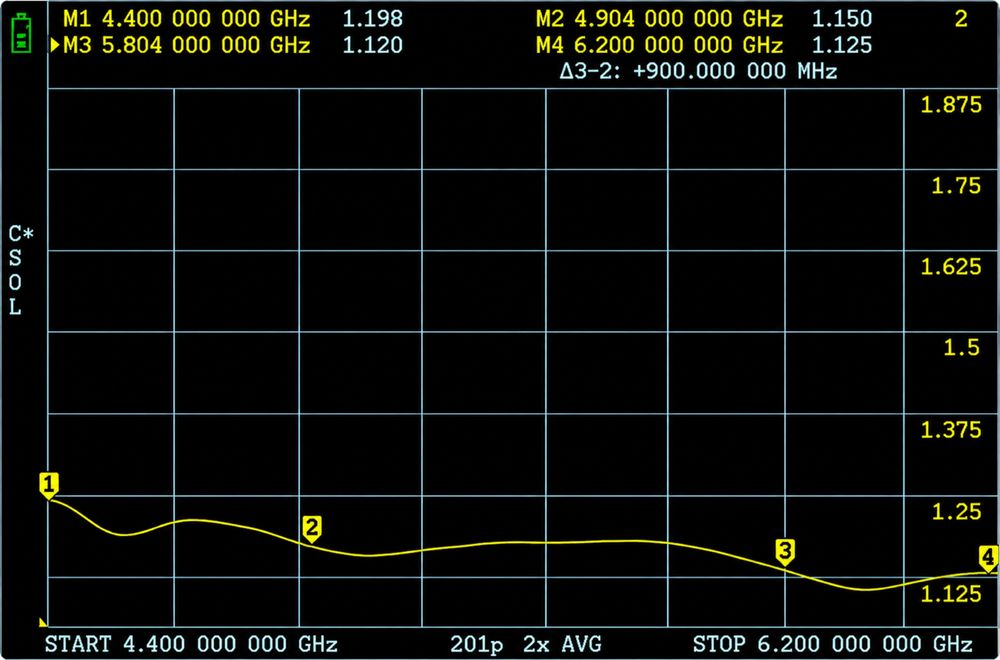Click the 2x AVG averaging indicator
This screenshot has height=660, width=1000.
tap(564, 643)
